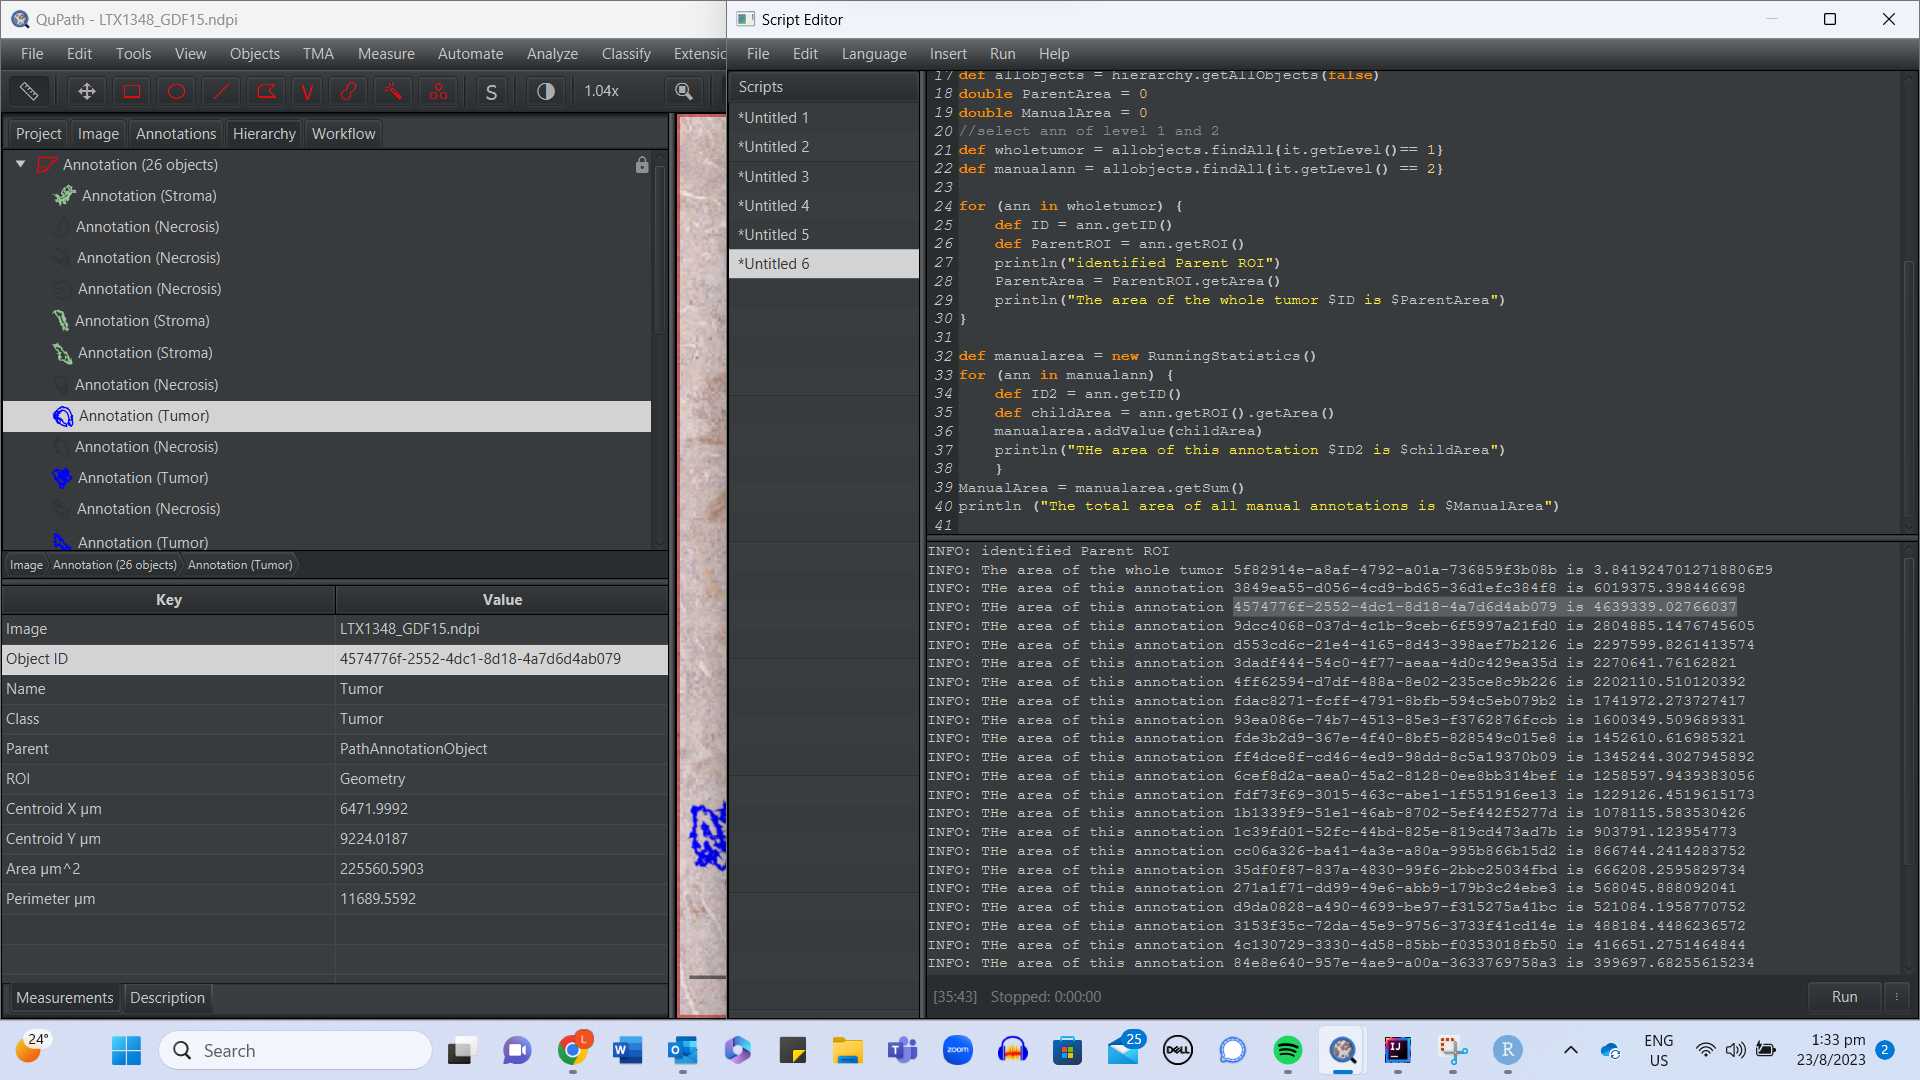Select the Line annotation tool
This screenshot has width=1920, height=1080.
click(x=221, y=91)
